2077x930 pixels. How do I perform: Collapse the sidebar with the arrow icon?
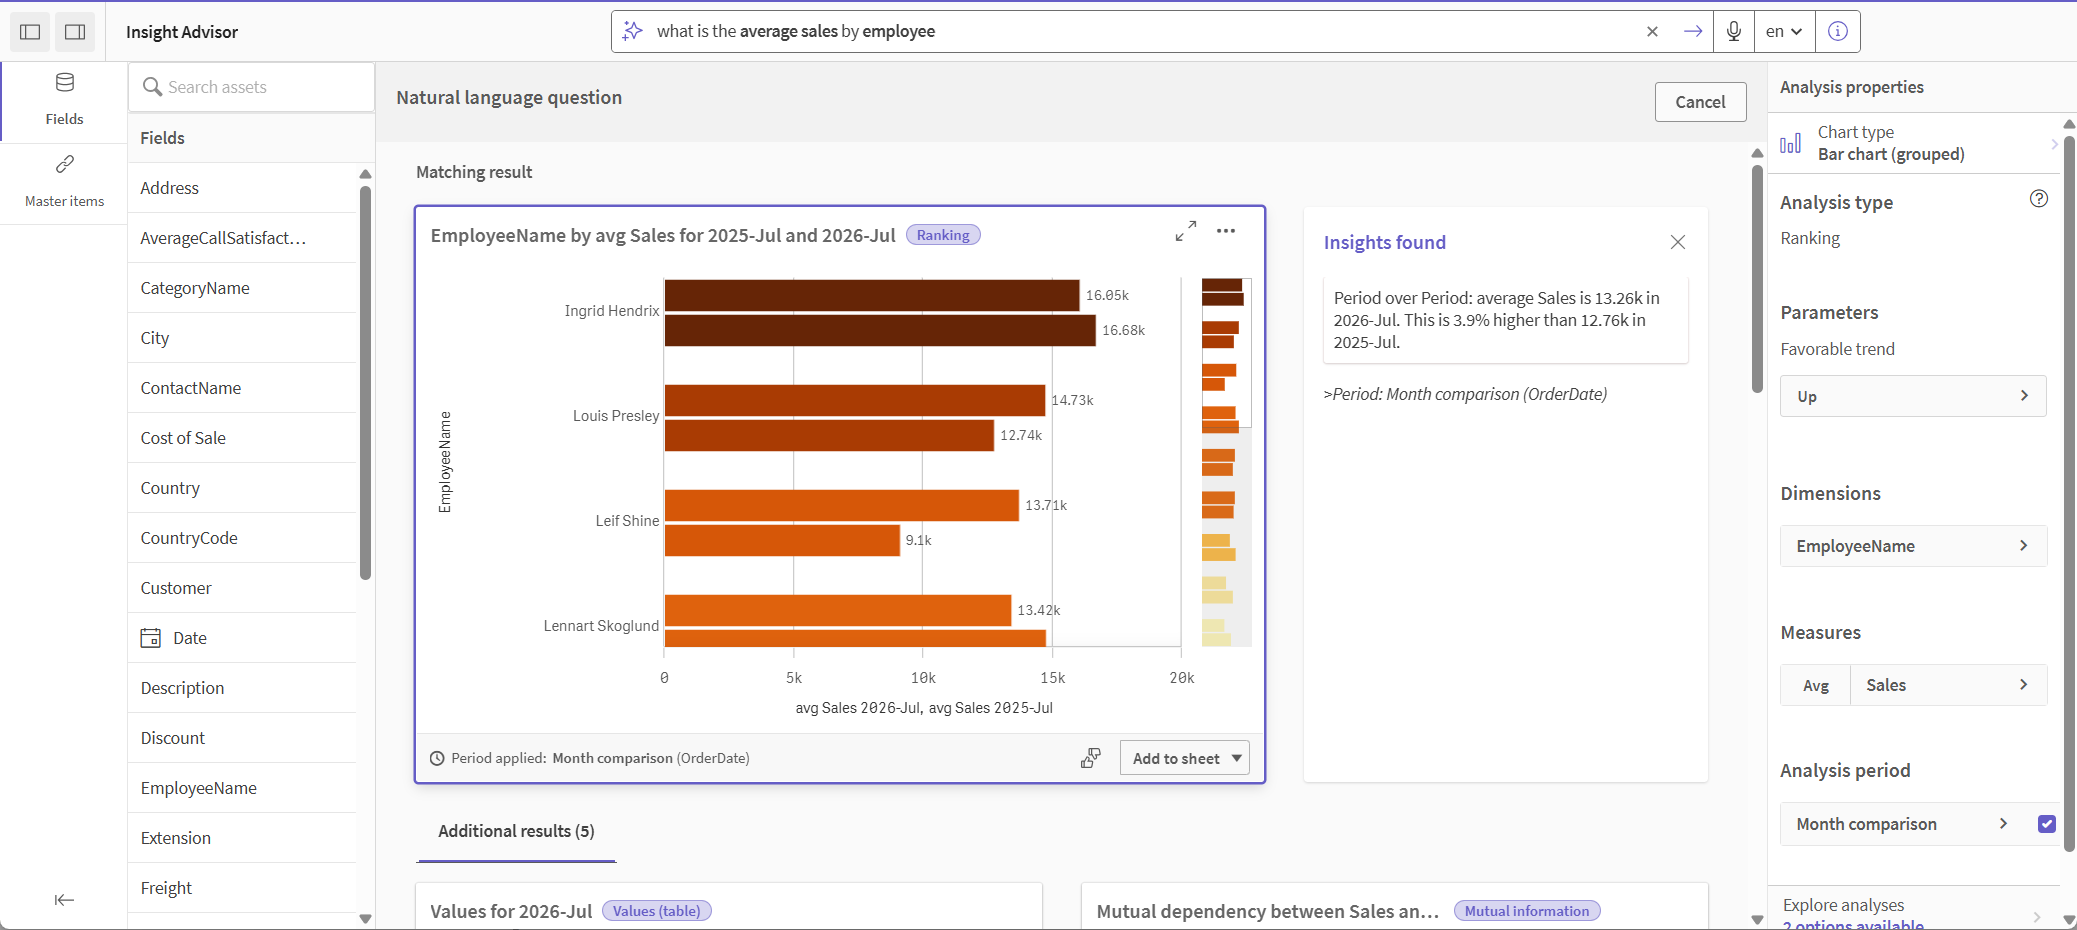pos(64,900)
